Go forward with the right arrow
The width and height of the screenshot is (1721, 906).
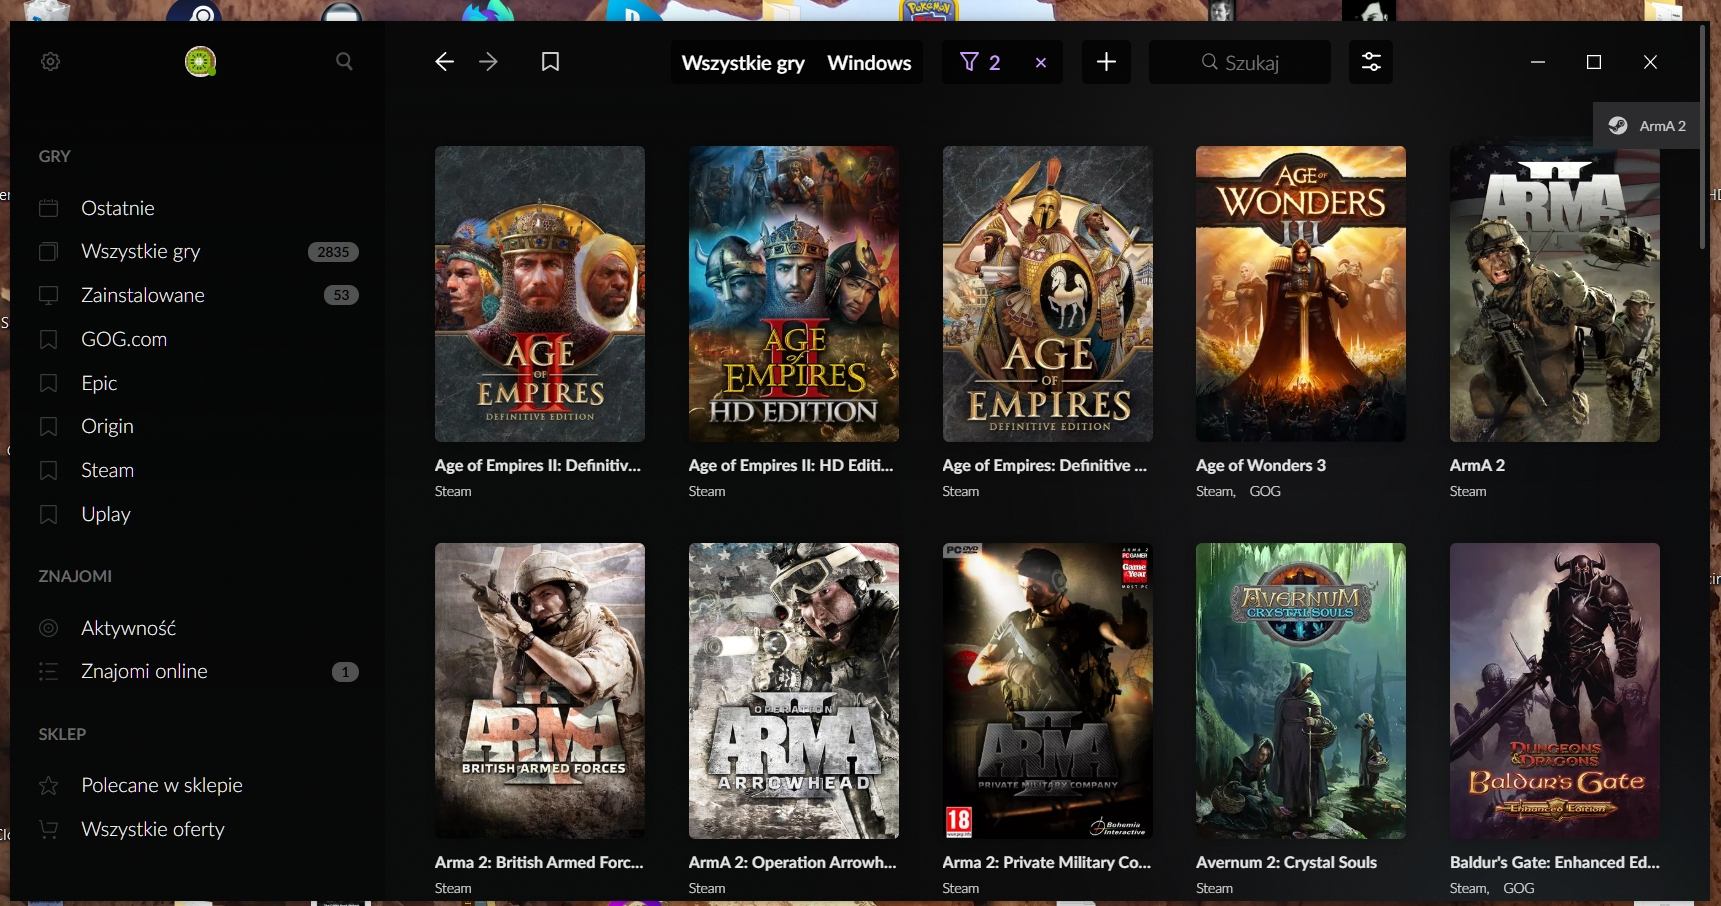coord(488,62)
